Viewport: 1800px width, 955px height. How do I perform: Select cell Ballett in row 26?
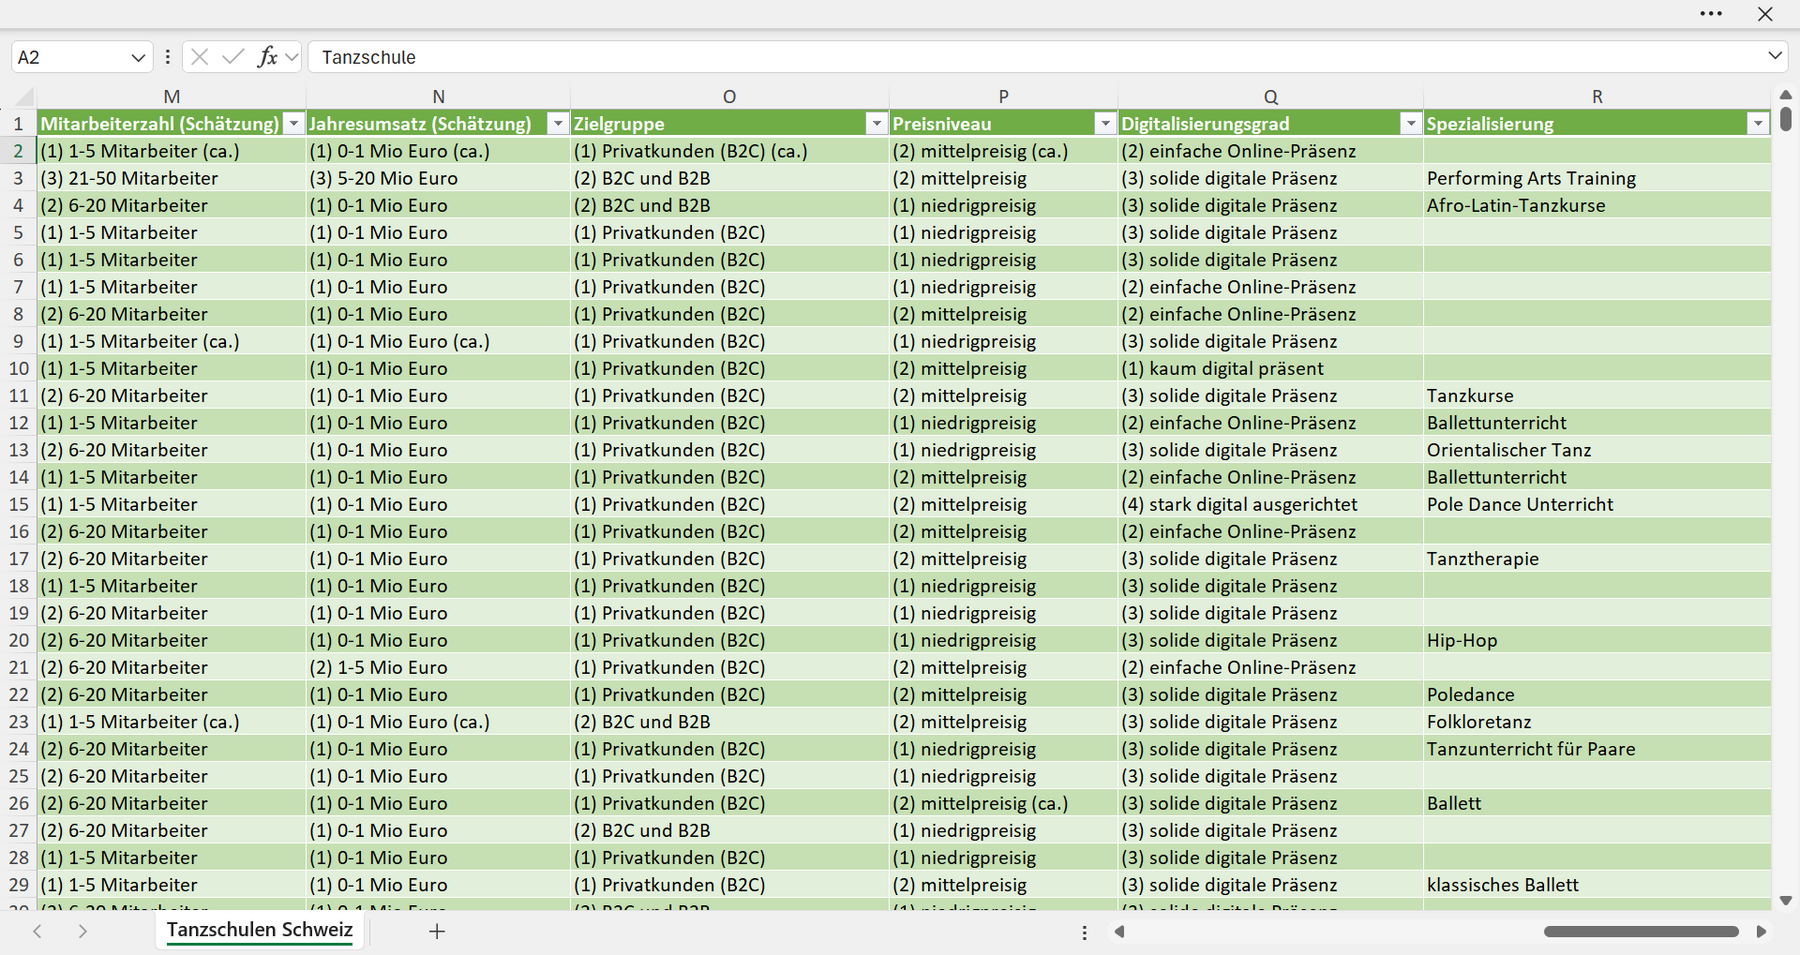tap(1597, 803)
